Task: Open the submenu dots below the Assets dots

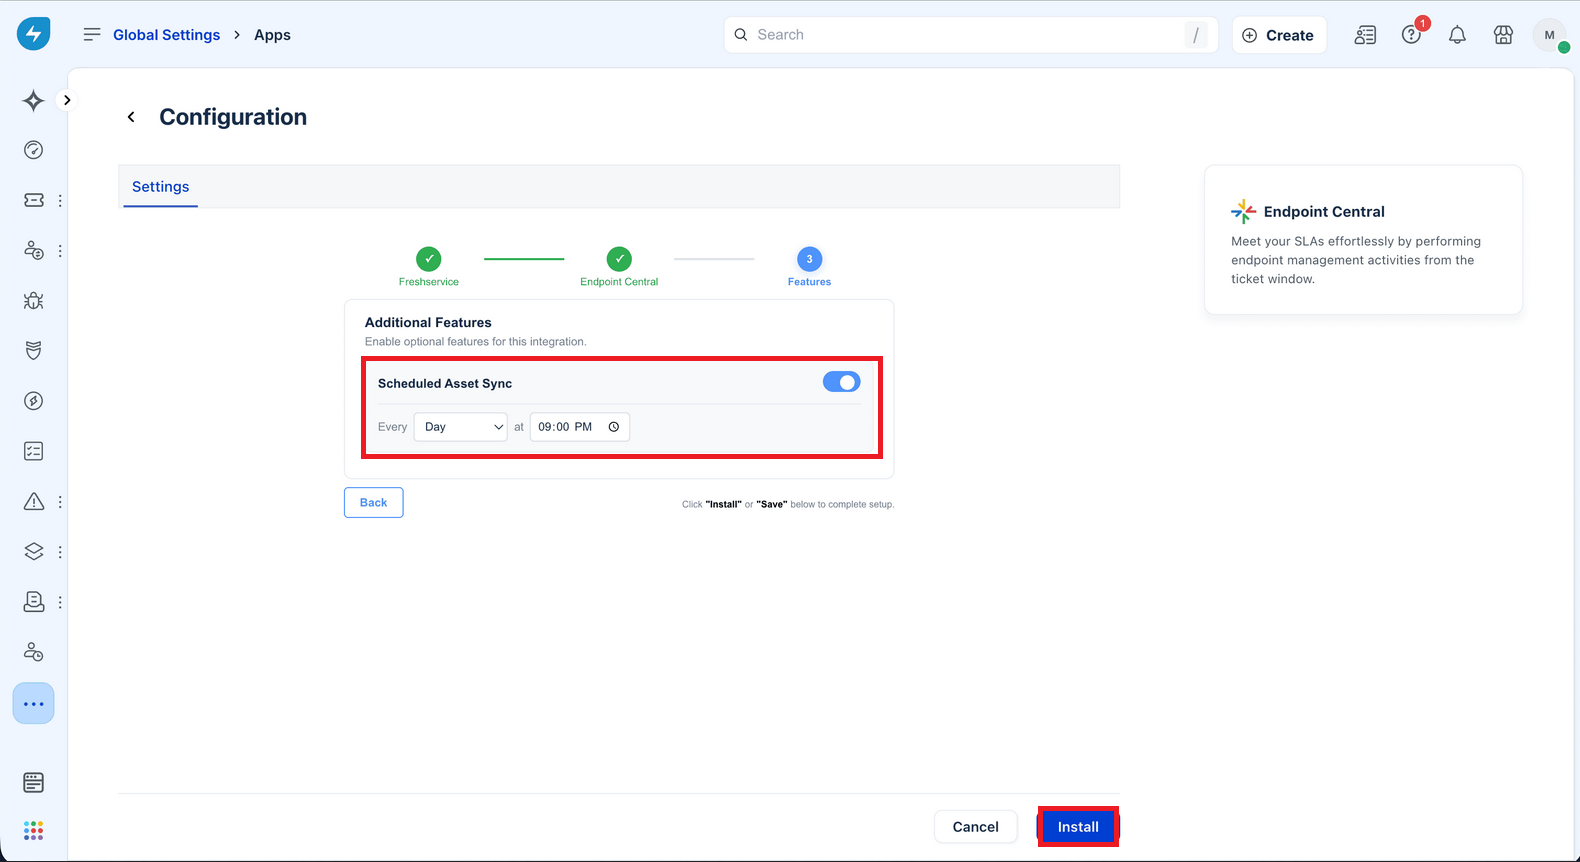Action: click(60, 602)
